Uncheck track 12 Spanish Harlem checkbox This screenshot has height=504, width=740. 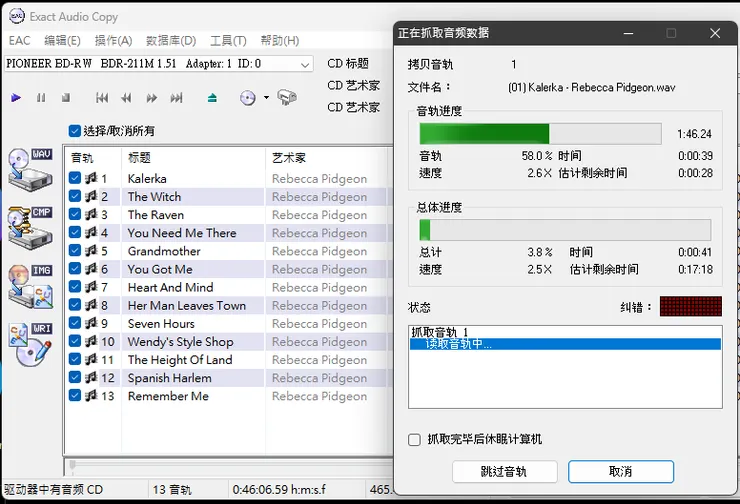point(75,377)
